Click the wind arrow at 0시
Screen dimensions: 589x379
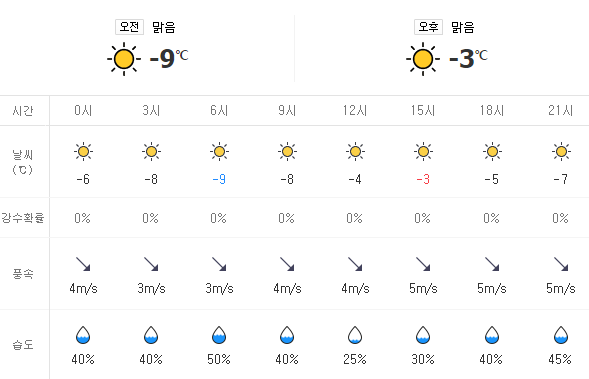coord(83,264)
